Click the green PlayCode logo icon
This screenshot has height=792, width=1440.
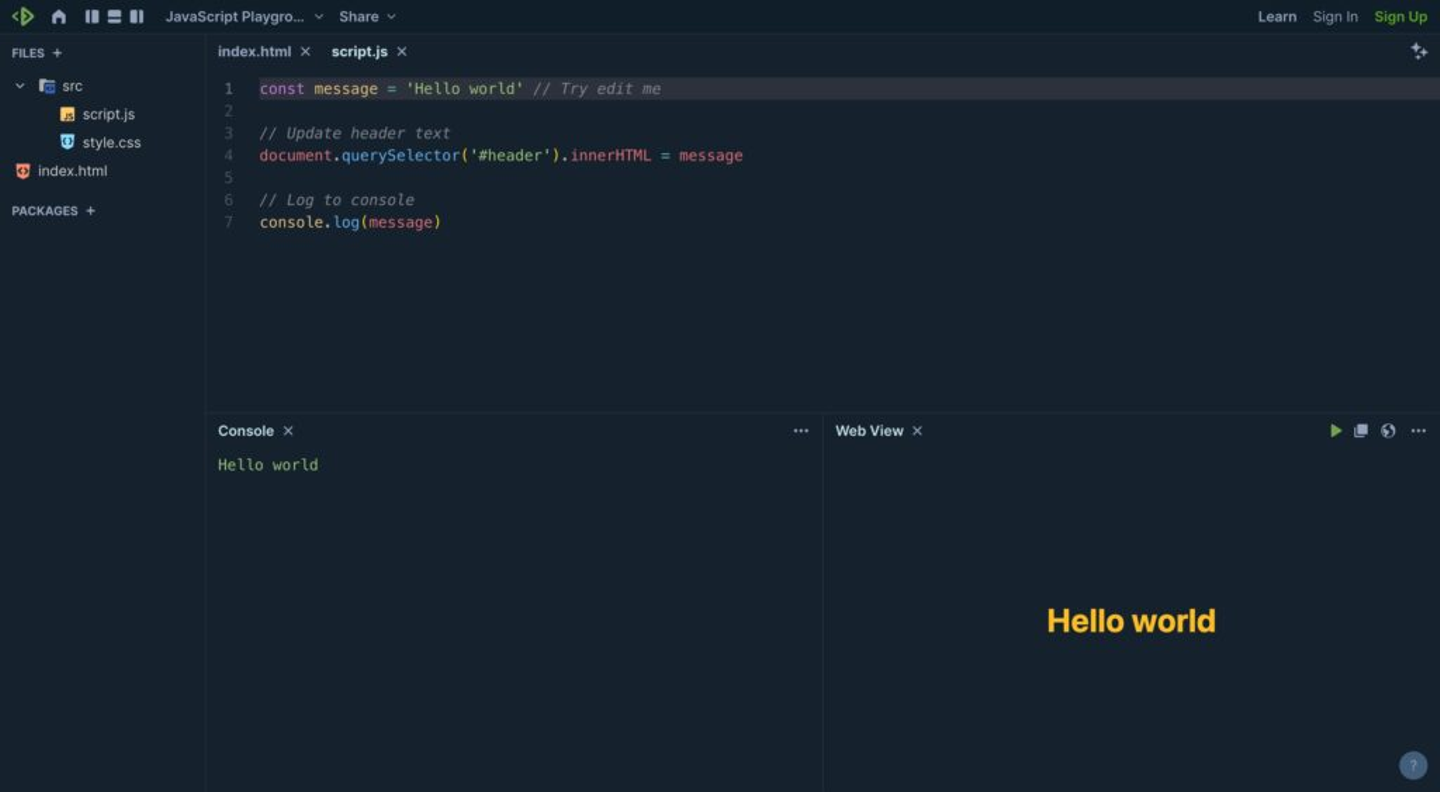tap(23, 16)
